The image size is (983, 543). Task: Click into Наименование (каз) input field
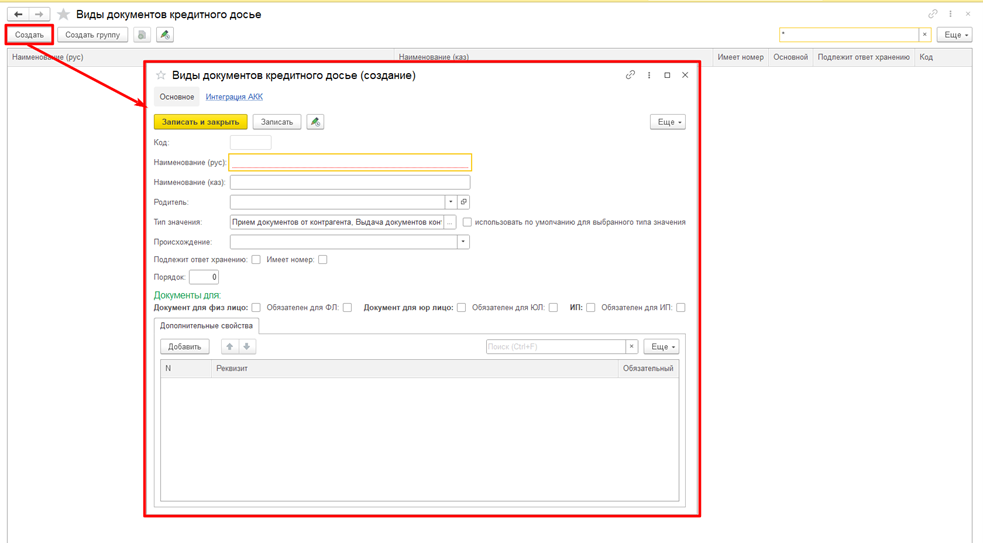point(350,182)
